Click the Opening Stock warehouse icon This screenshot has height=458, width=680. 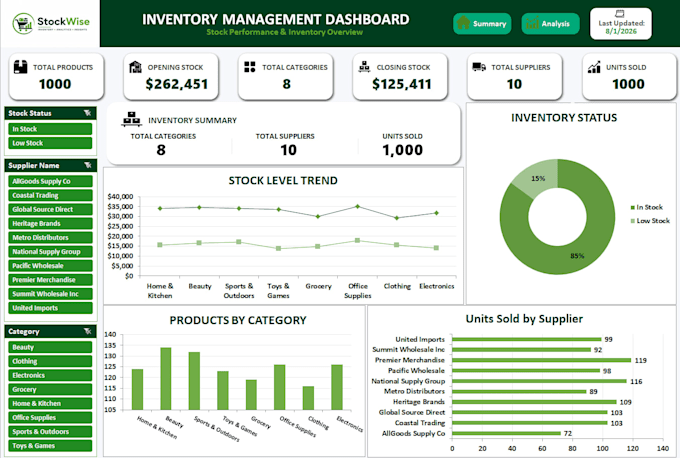(135, 67)
